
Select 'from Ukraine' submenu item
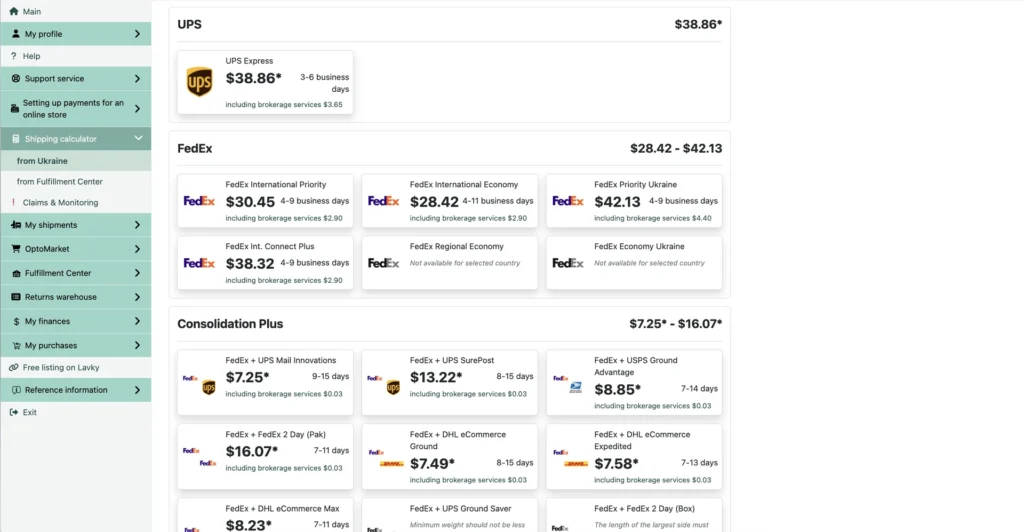76,161
